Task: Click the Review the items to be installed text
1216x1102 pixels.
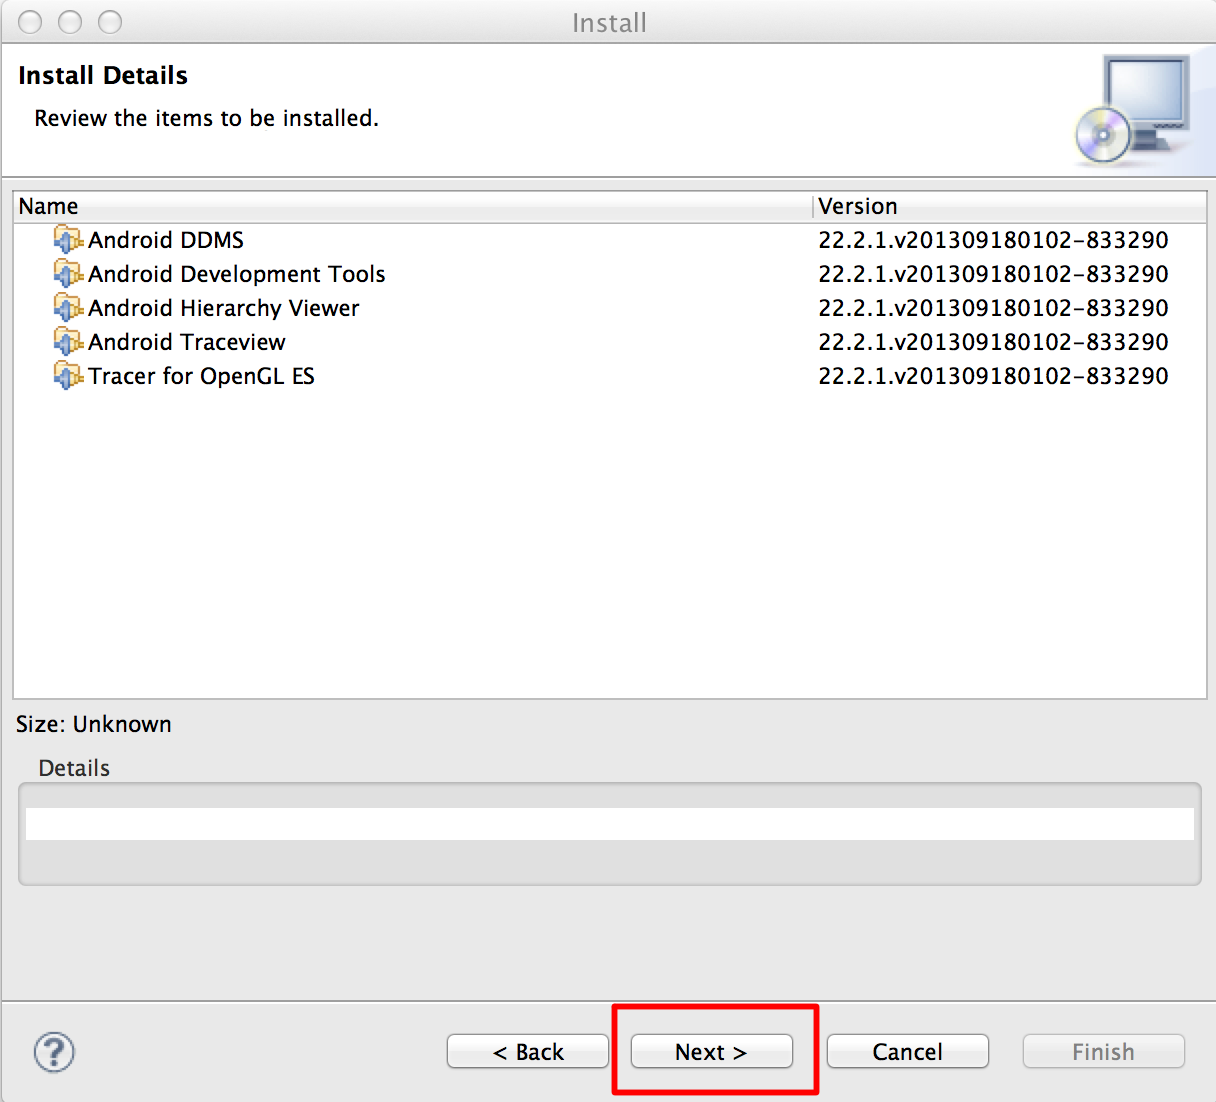Action: point(207,118)
